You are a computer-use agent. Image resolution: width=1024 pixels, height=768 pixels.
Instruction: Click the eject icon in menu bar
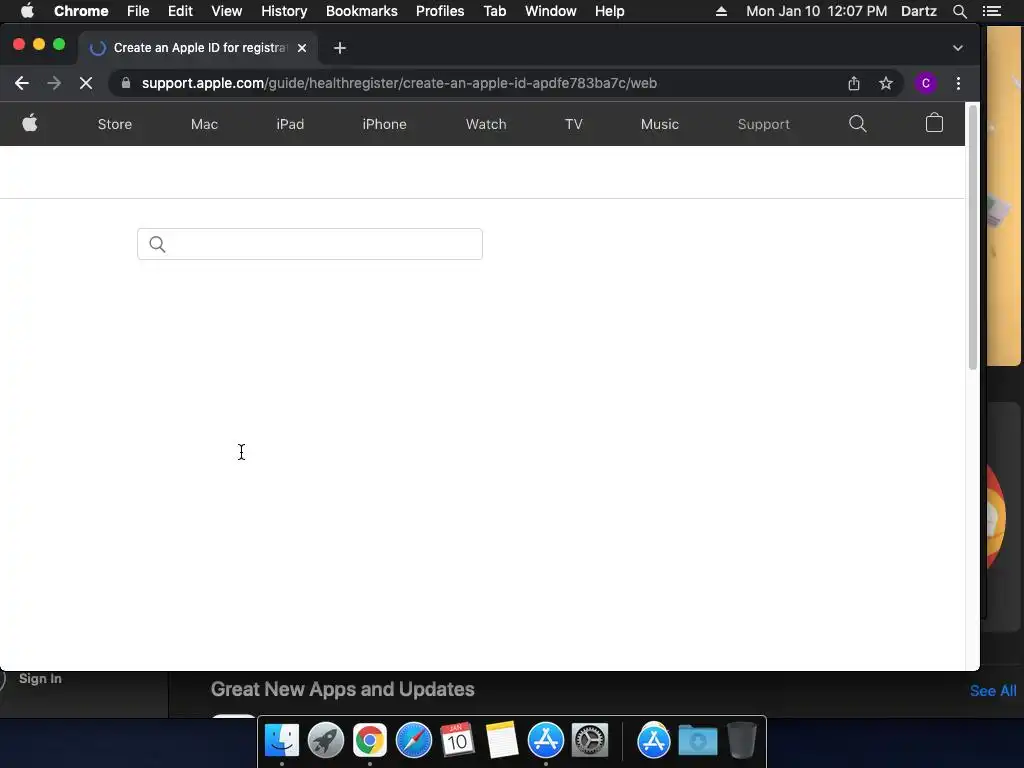(x=721, y=11)
